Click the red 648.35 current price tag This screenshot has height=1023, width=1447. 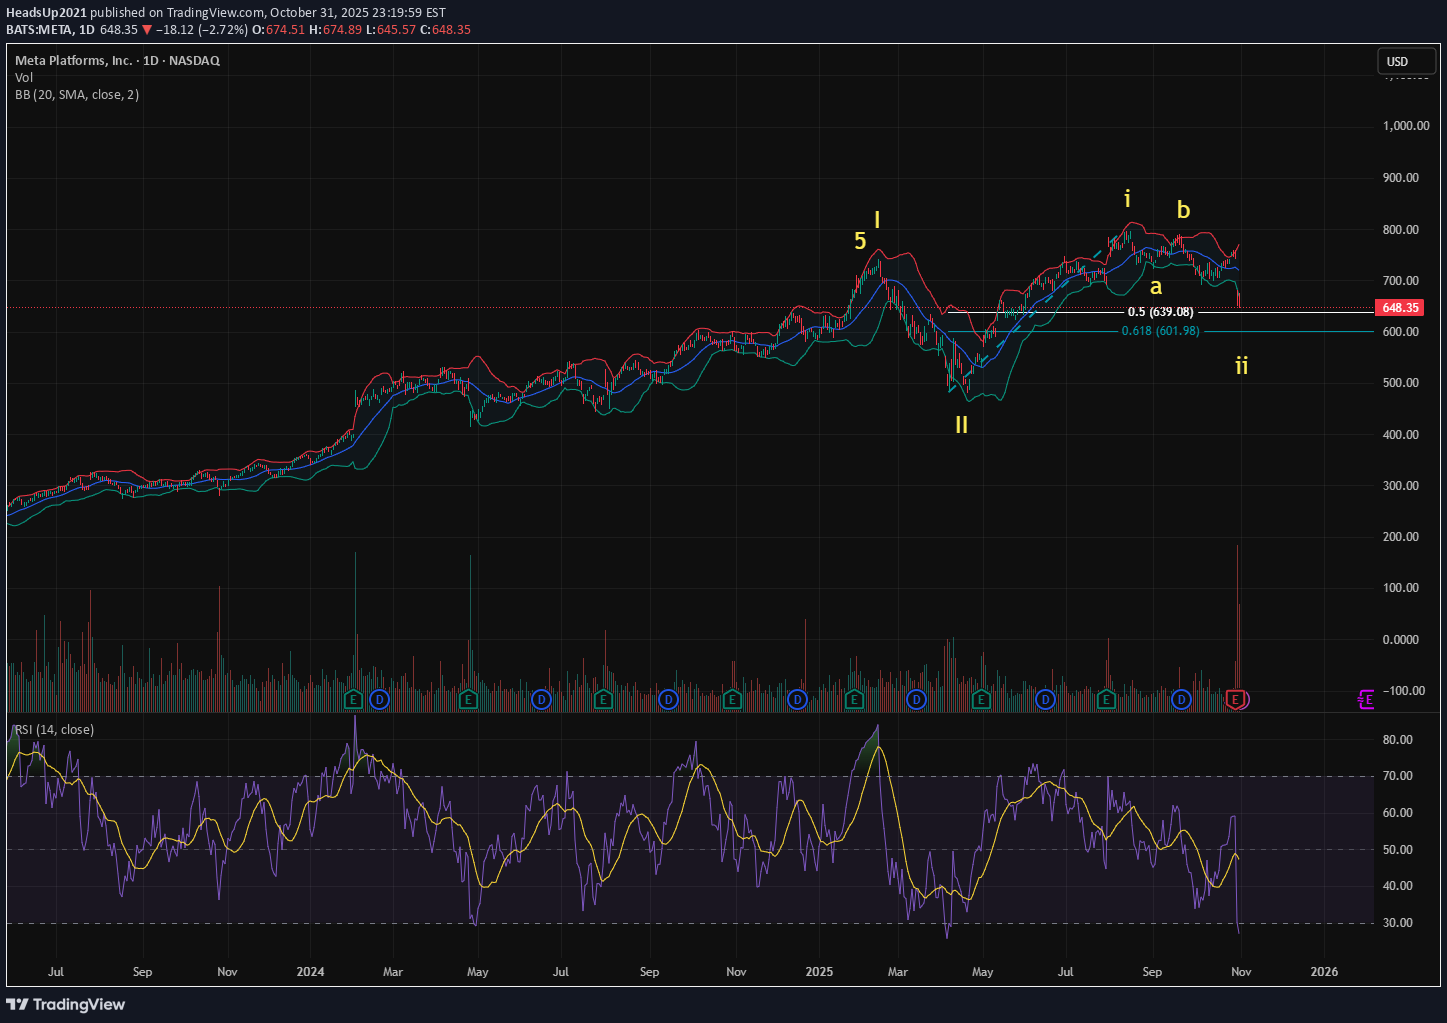click(x=1400, y=308)
